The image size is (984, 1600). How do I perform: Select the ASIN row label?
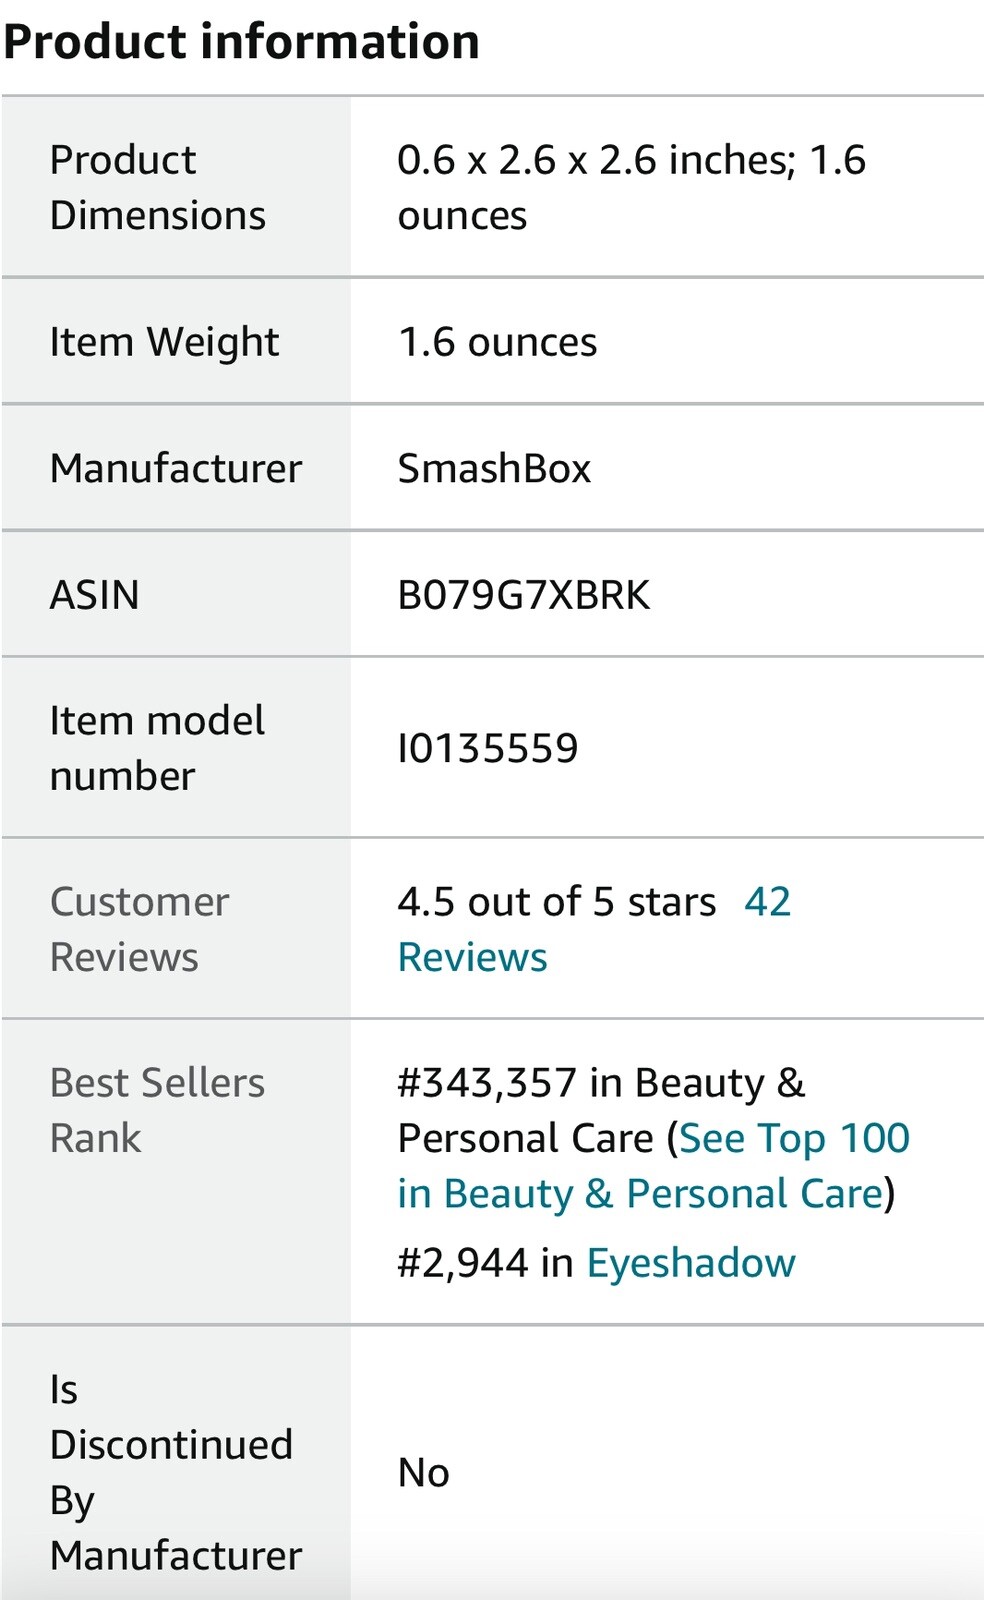click(94, 595)
